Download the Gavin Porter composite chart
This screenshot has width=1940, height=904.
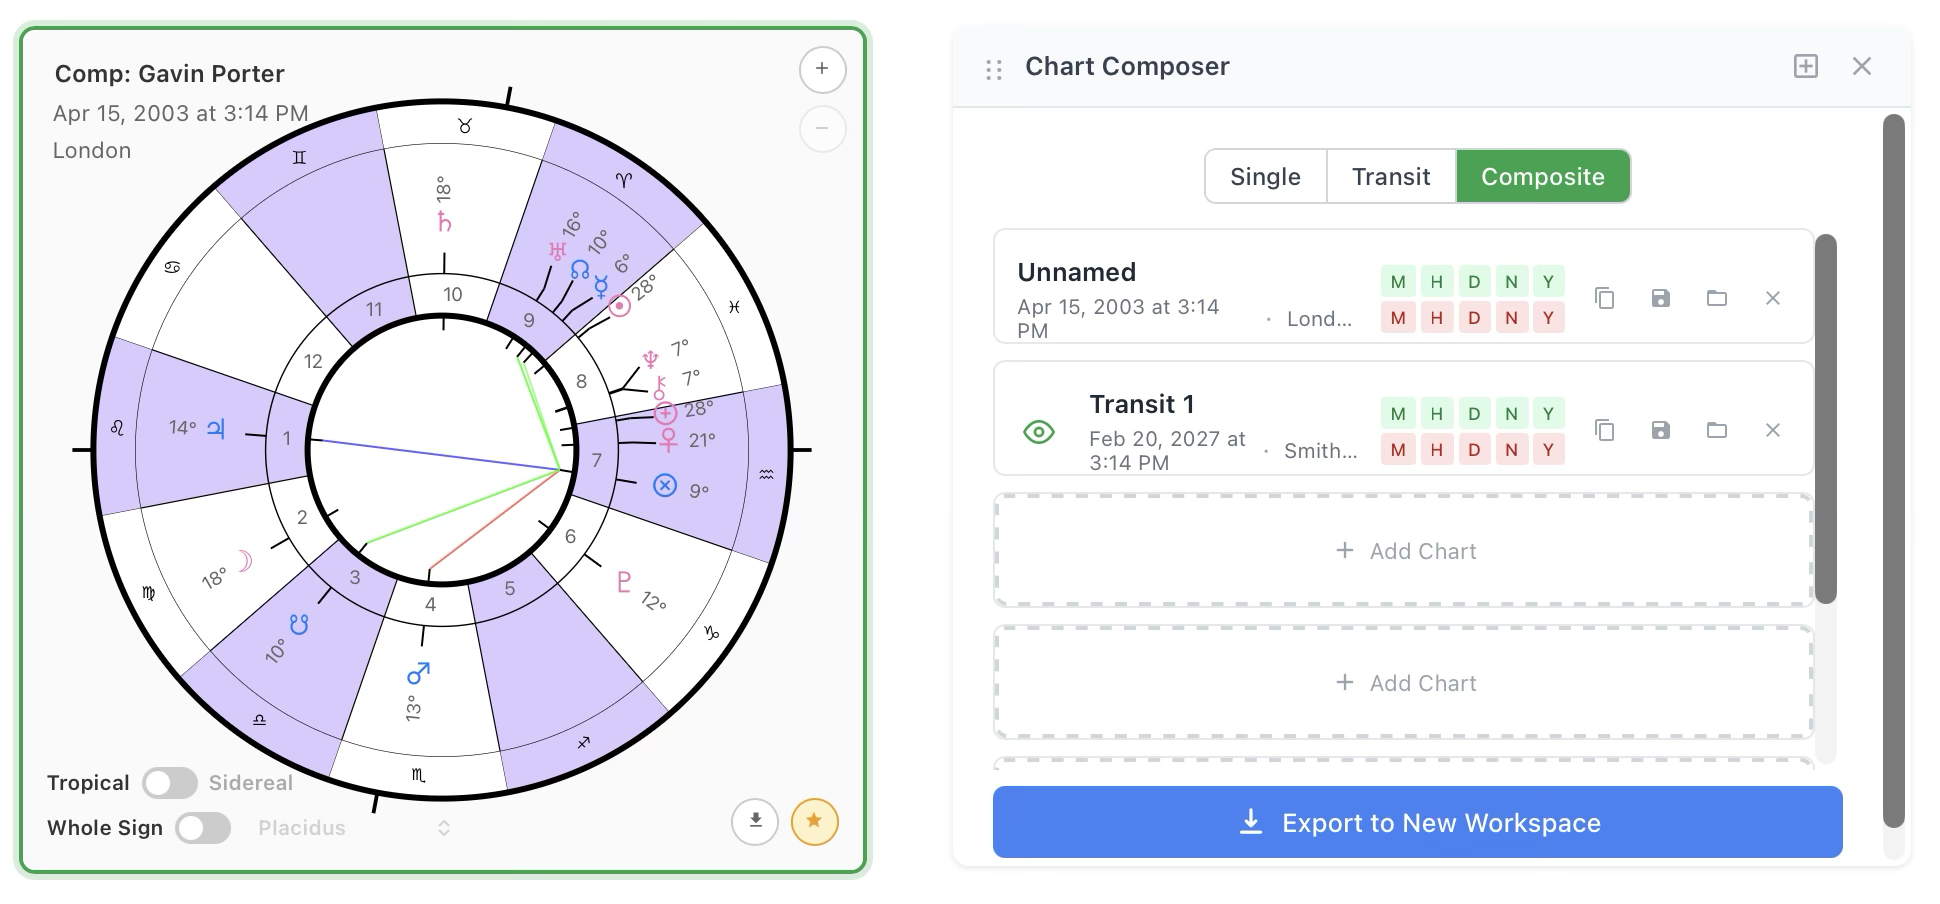pyautogui.click(x=755, y=821)
